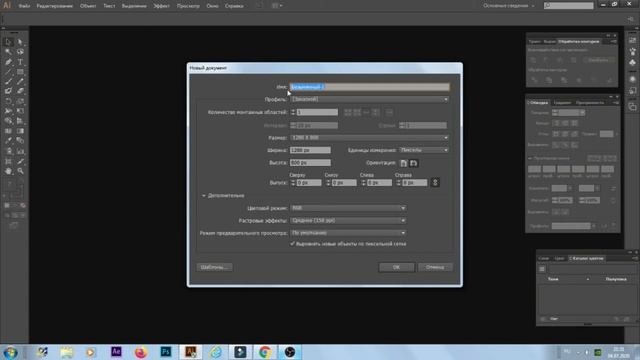Choose portrait orientation icon
Image resolution: width=640 pixels, height=360 pixels.
point(404,163)
